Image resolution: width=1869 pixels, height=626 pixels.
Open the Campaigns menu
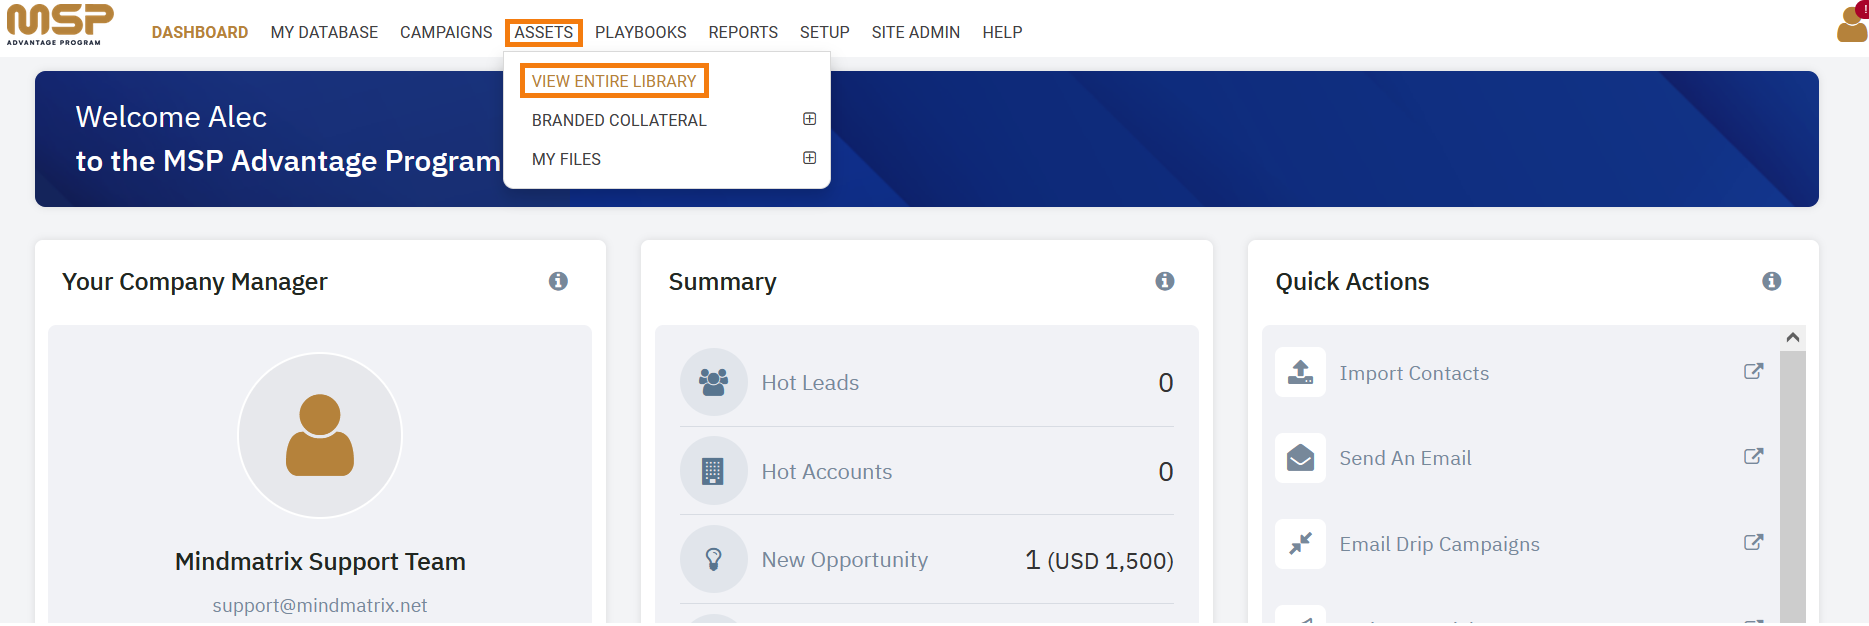coord(446,32)
